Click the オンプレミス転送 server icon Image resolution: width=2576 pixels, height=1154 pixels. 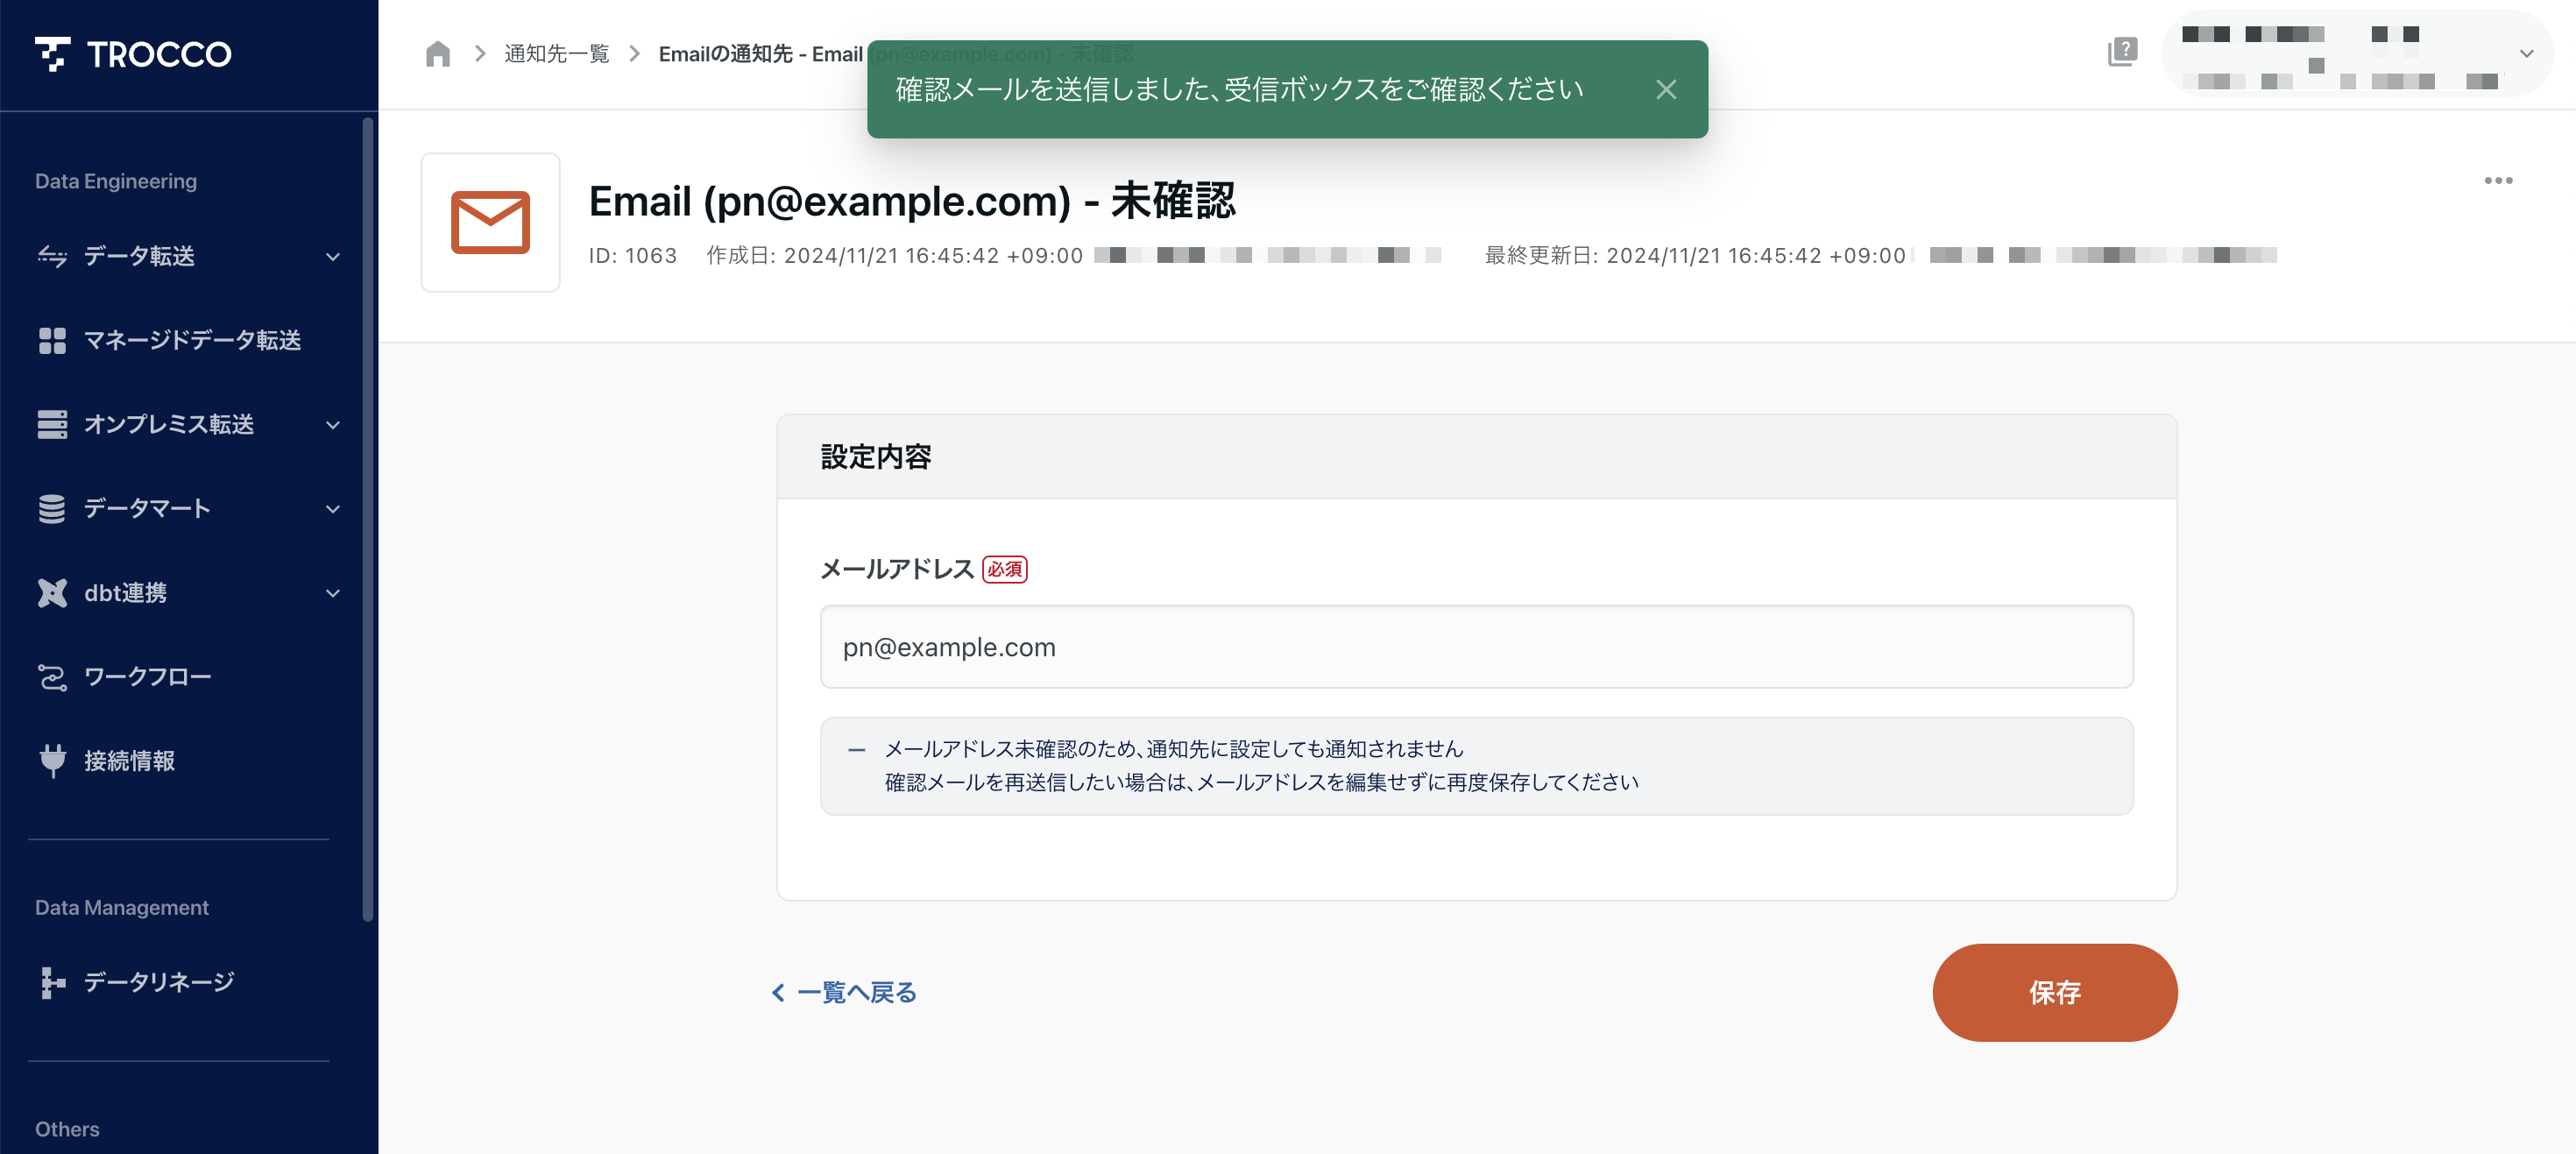(52, 425)
